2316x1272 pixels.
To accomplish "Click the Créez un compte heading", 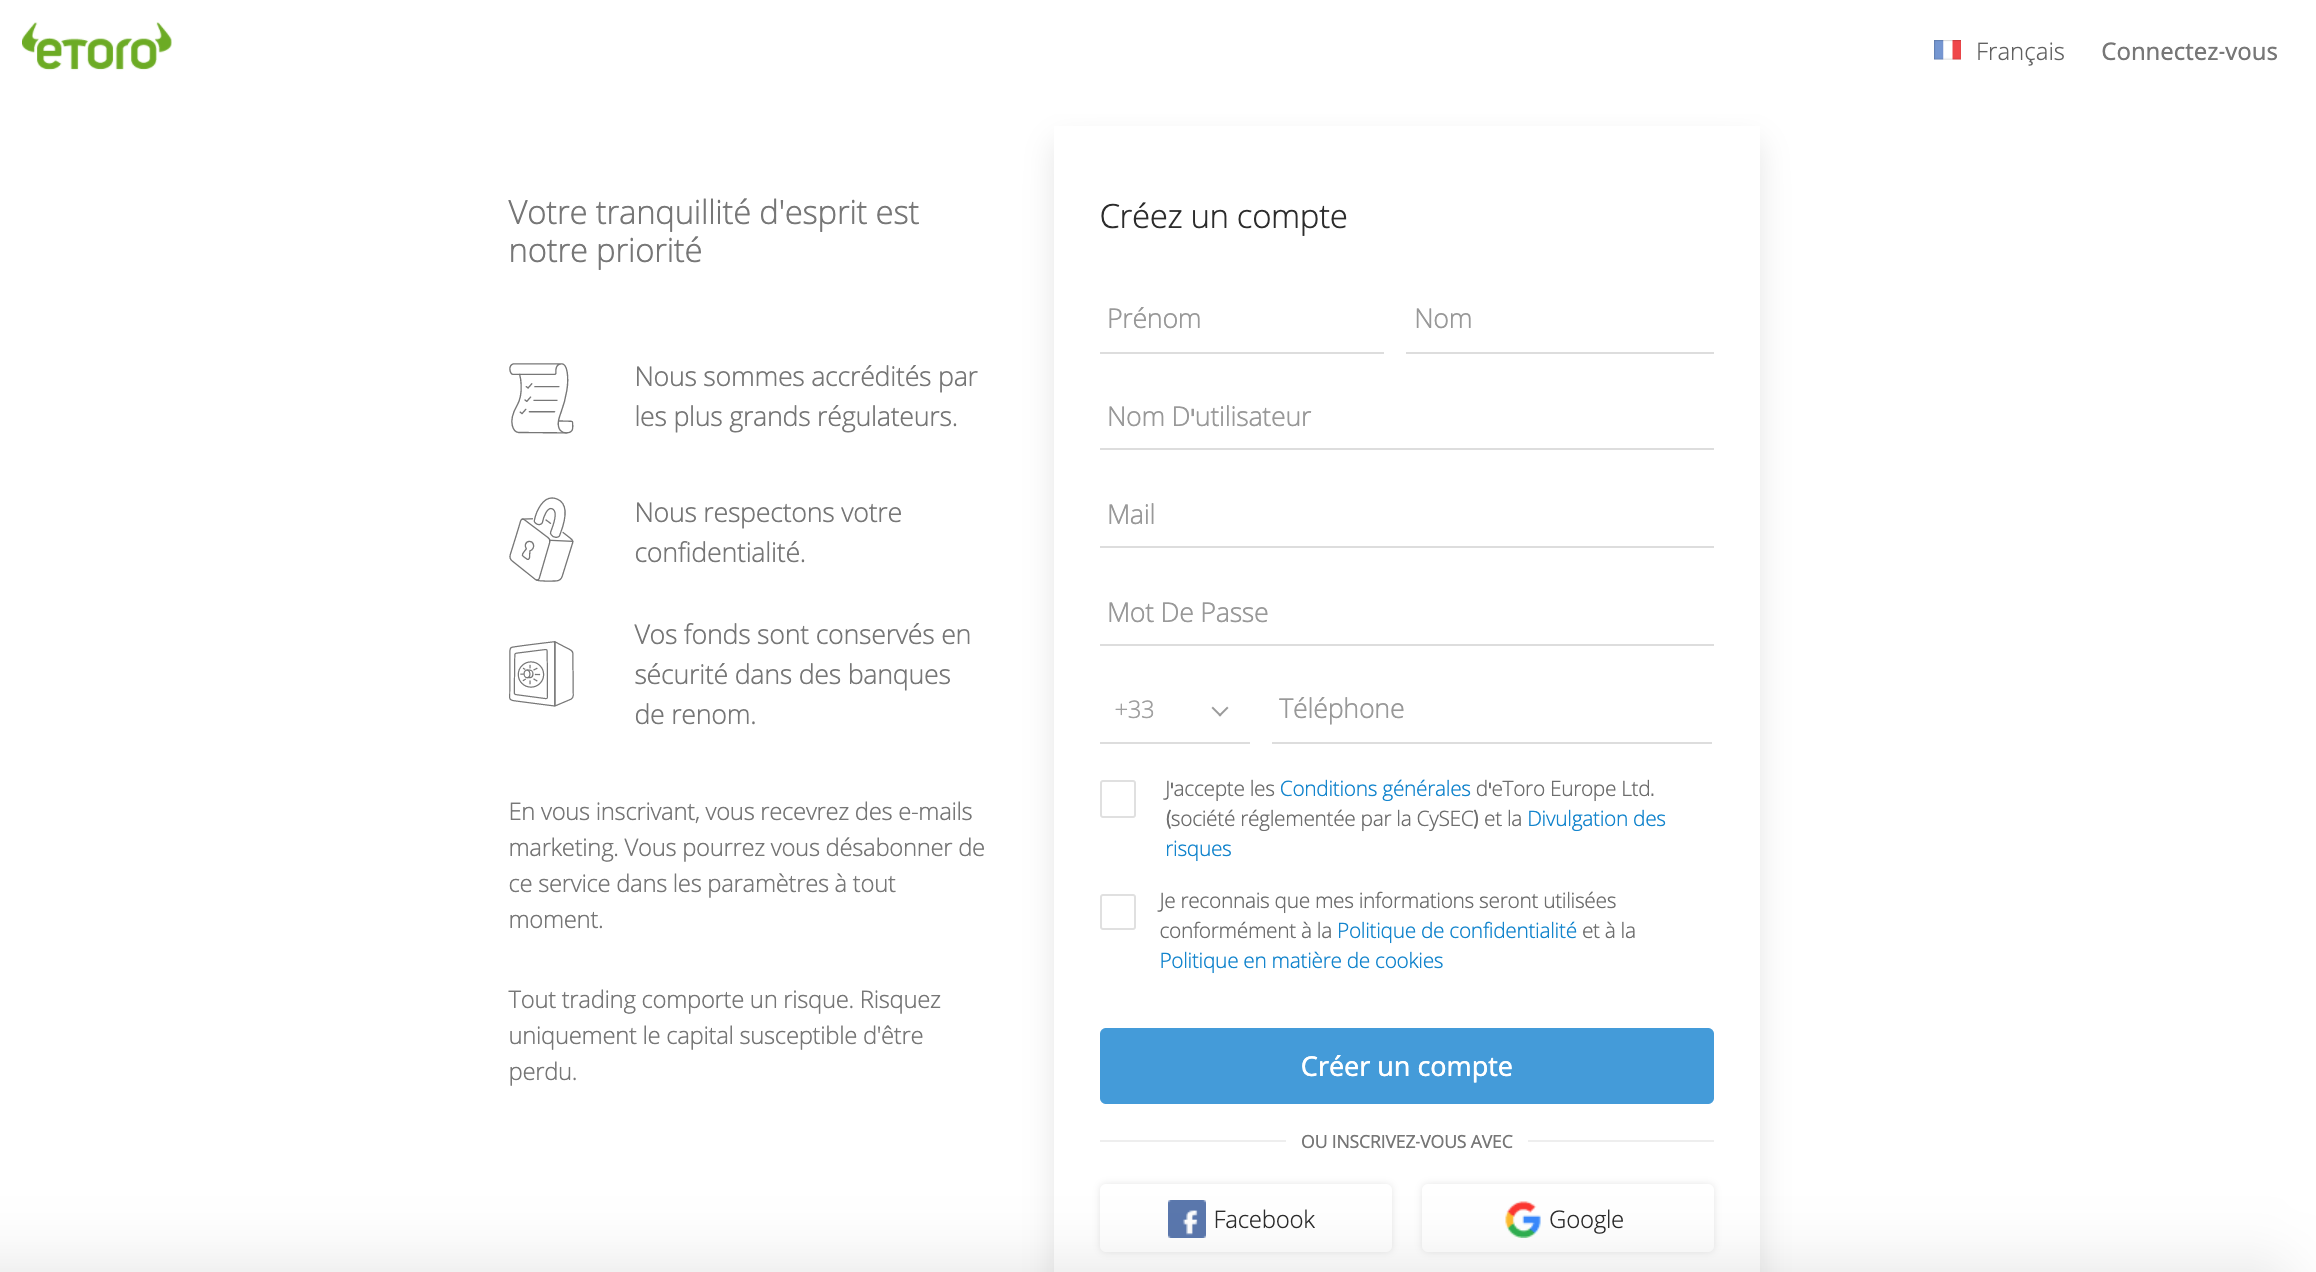I will [x=1223, y=216].
